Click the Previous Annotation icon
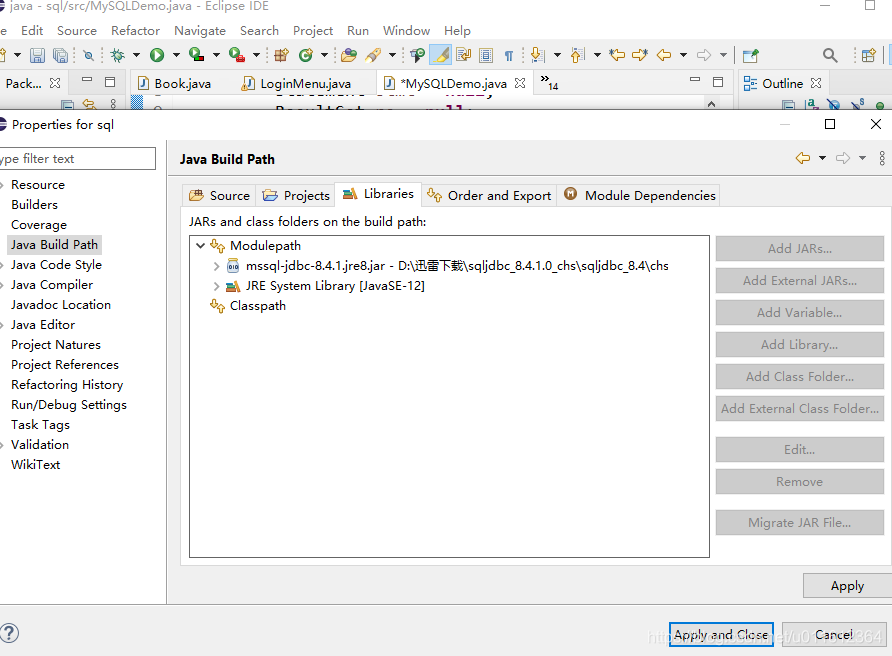The image size is (892, 656). tap(577, 55)
